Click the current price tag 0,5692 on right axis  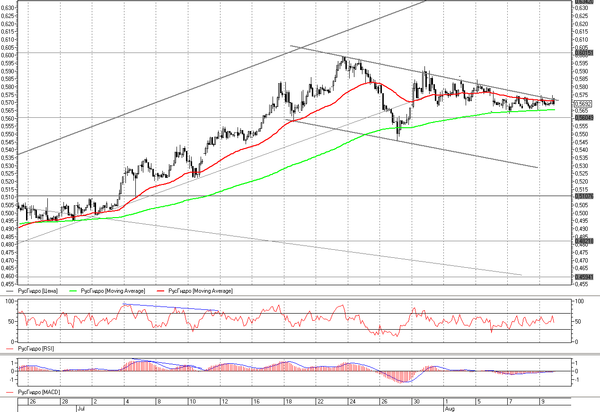[583, 104]
